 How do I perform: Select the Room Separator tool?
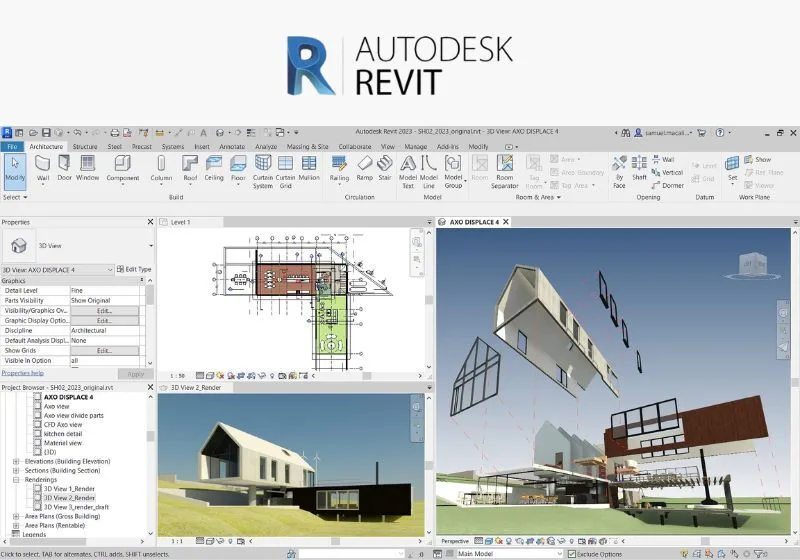tap(505, 172)
